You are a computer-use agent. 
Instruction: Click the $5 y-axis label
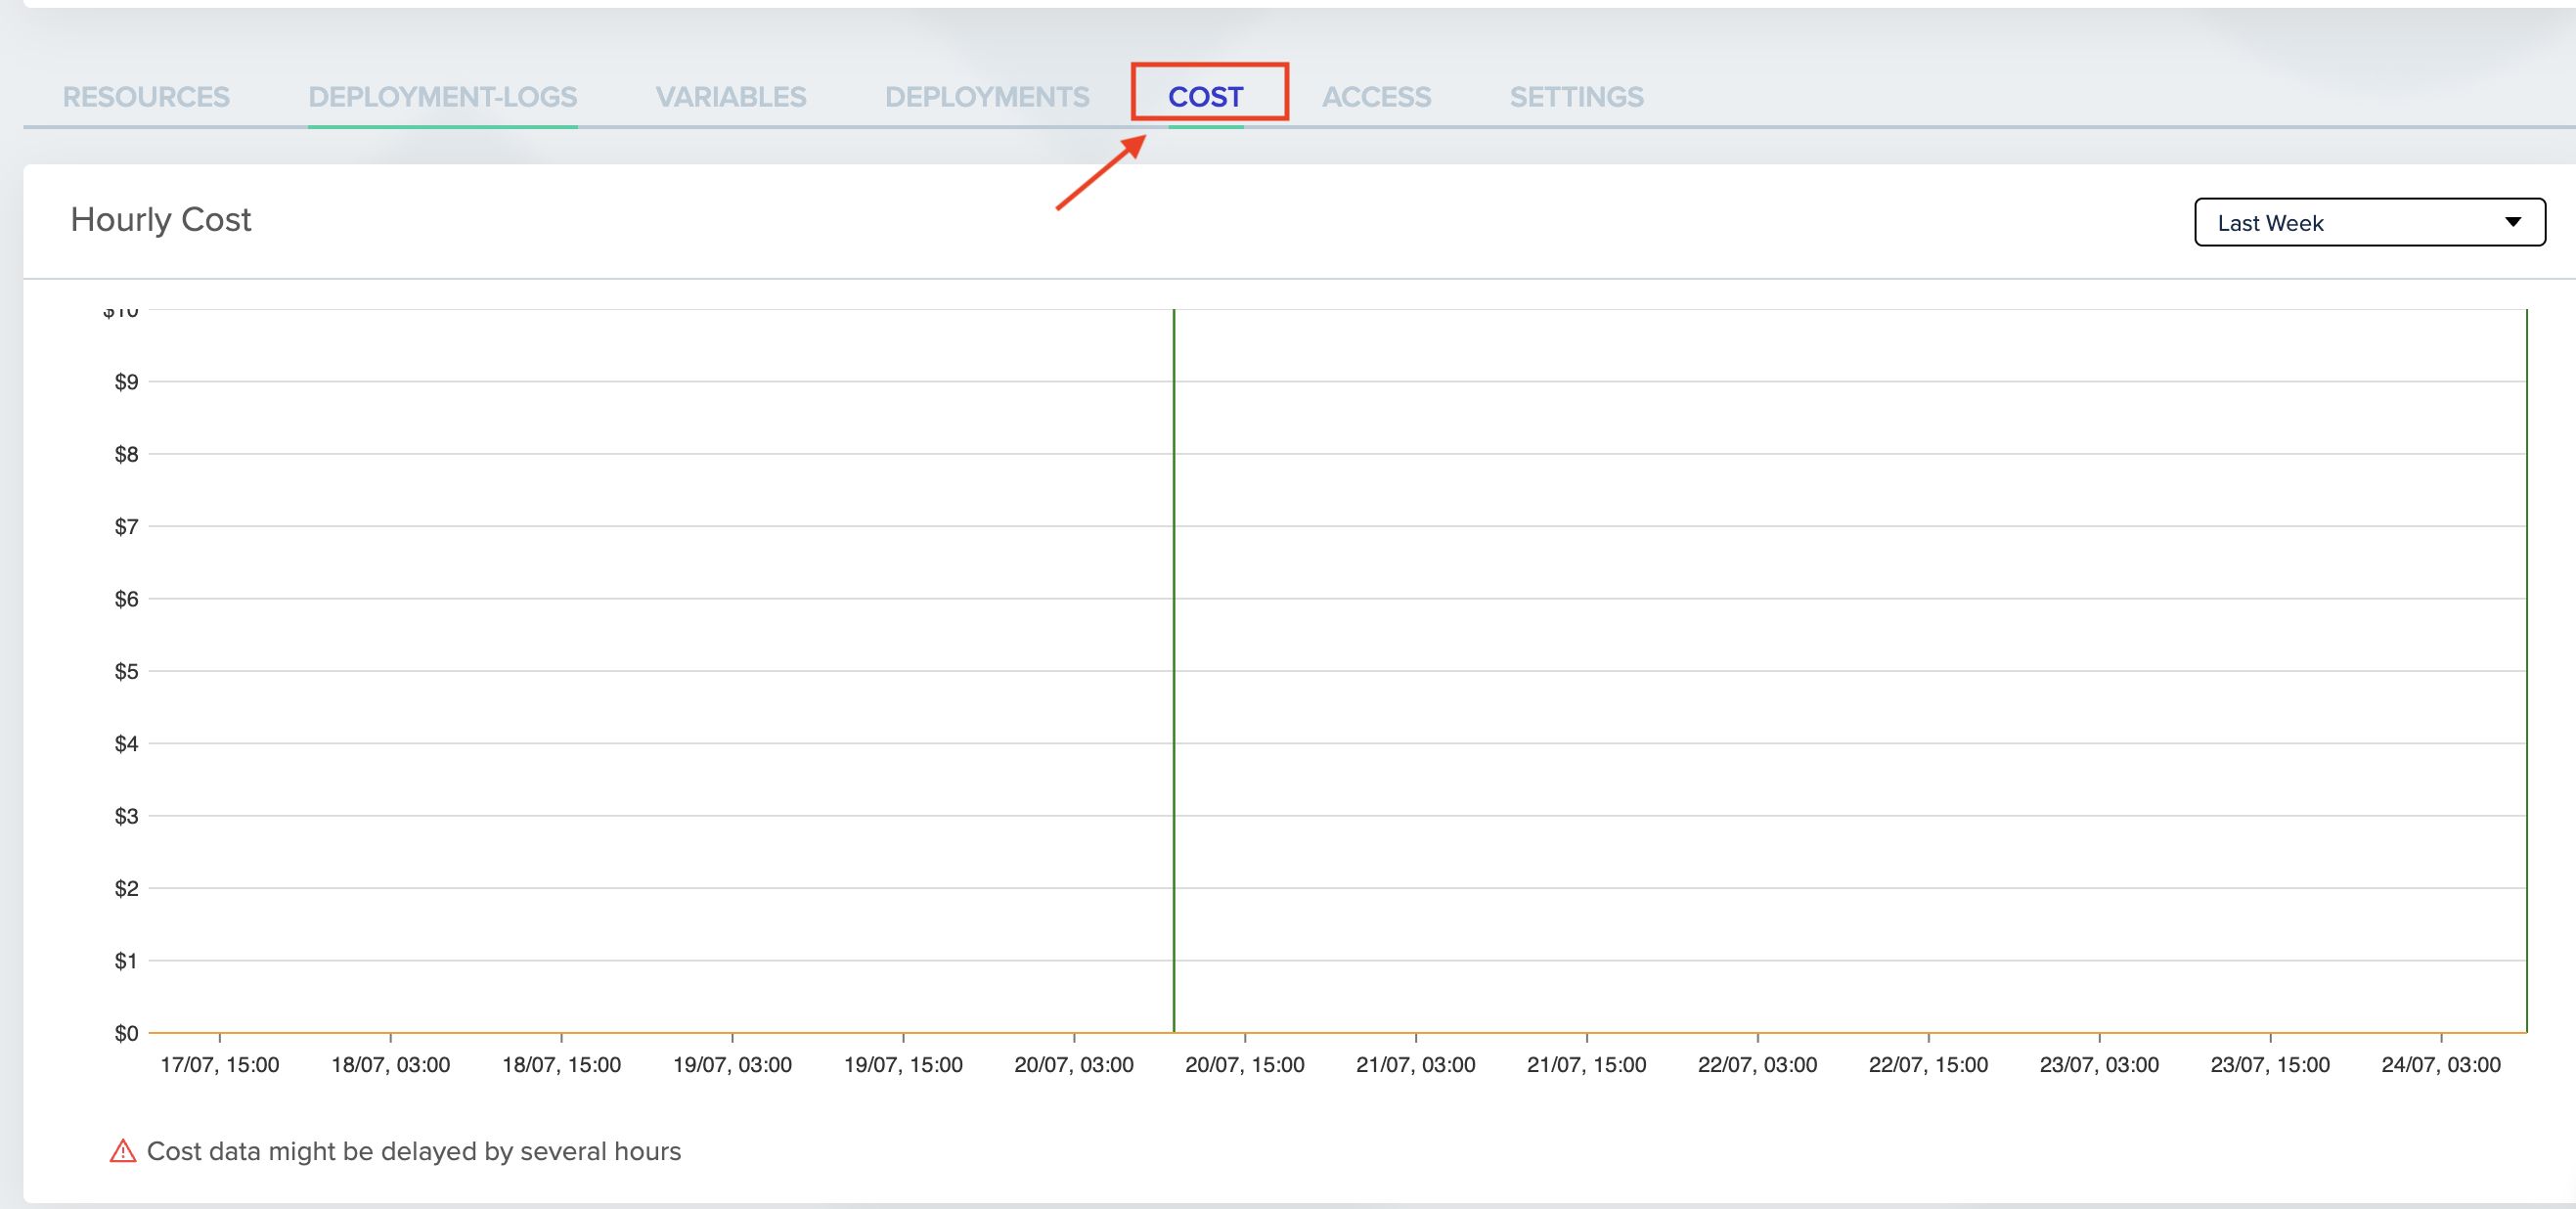(x=126, y=671)
